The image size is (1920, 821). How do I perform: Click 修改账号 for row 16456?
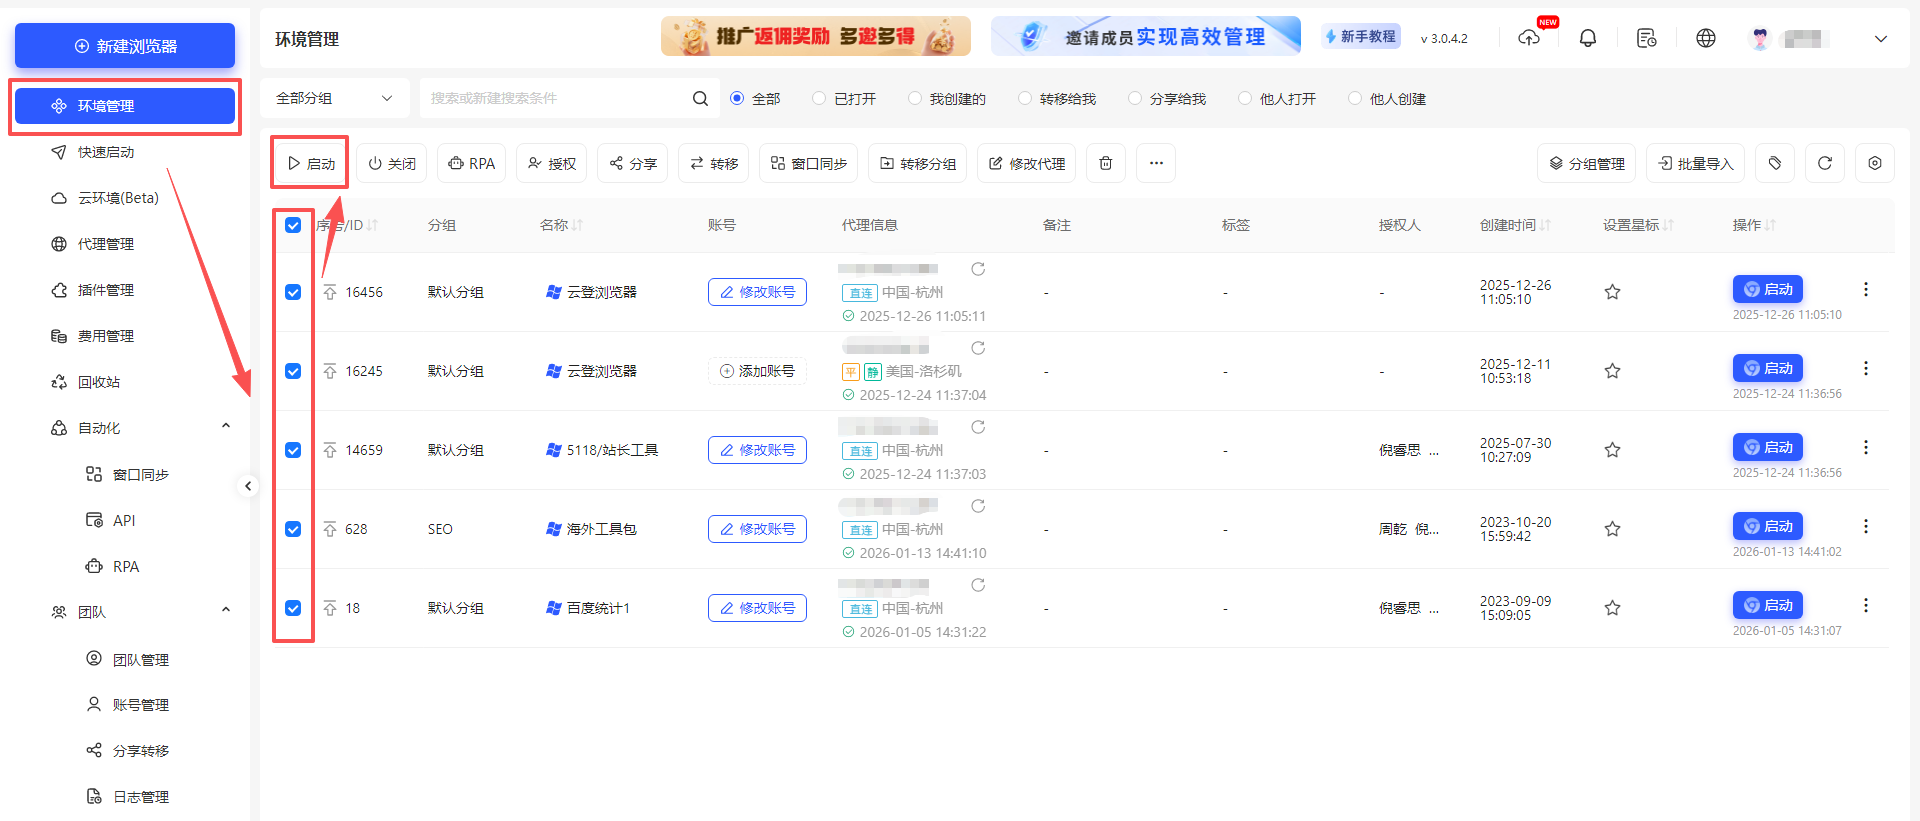pyautogui.click(x=757, y=292)
